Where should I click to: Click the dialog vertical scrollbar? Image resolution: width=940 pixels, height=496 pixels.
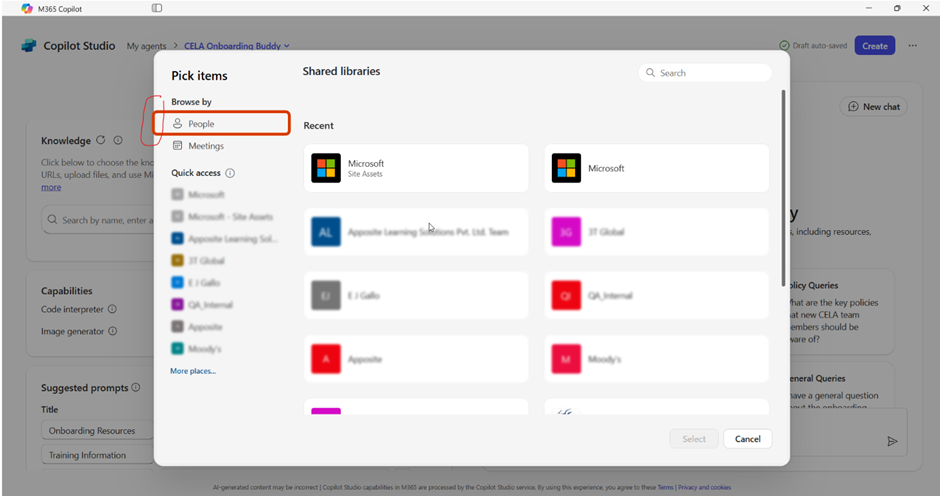[783, 188]
